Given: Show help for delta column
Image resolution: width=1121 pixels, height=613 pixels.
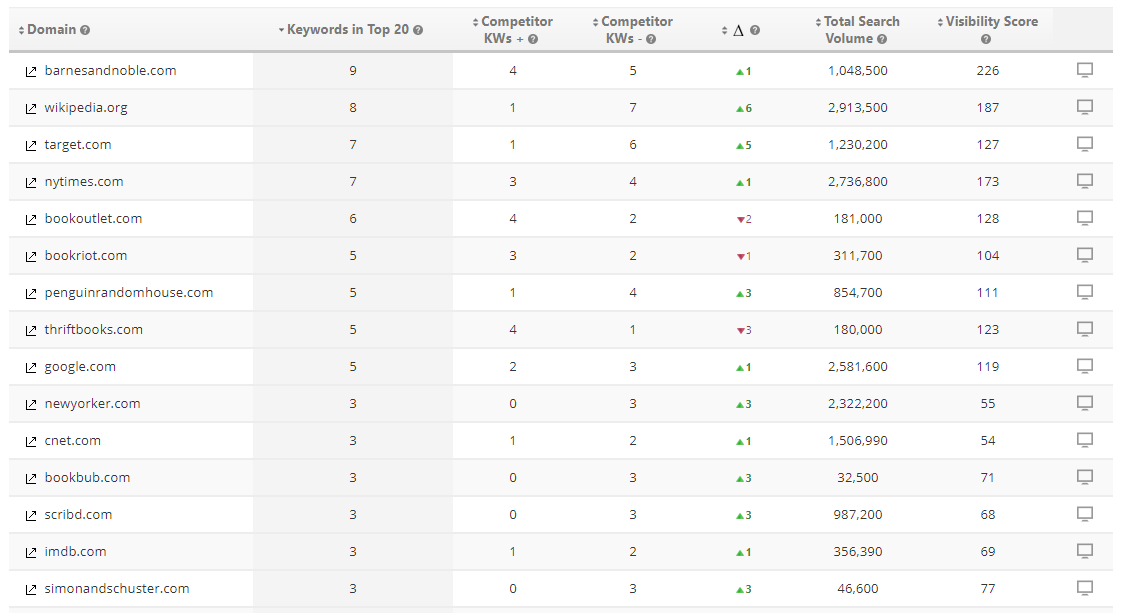Looking at the screenshot, I should coord(755,30).
